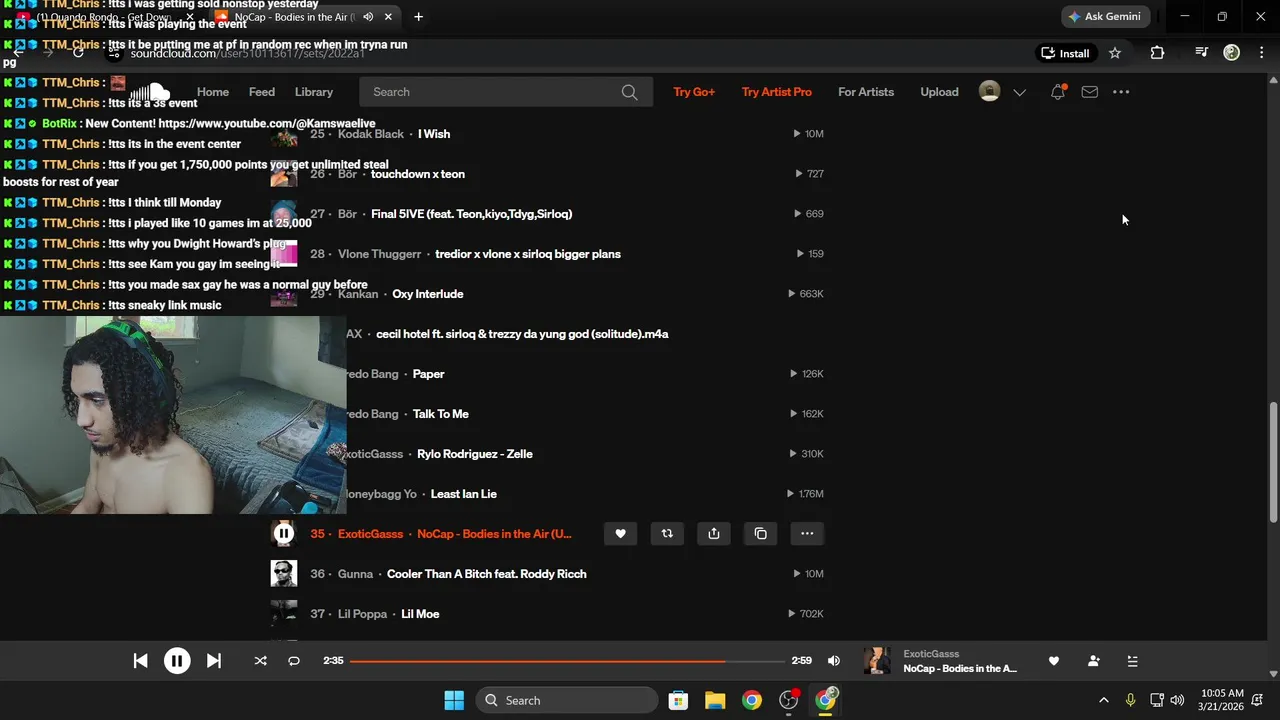Open the Upload page

[939, 92]
